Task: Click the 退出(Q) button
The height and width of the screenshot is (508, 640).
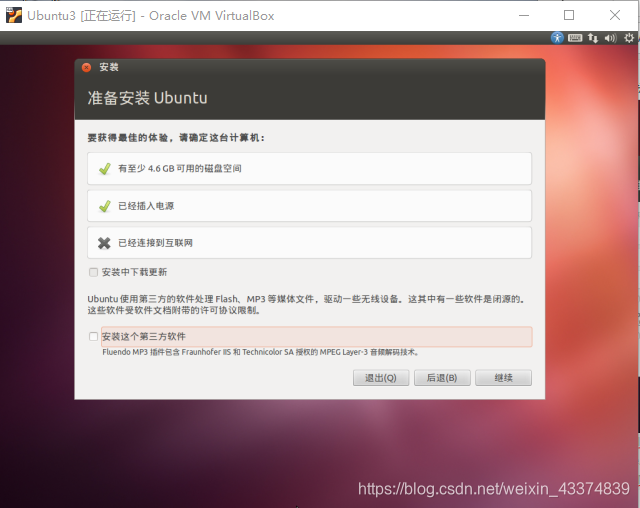Action: 381,378
